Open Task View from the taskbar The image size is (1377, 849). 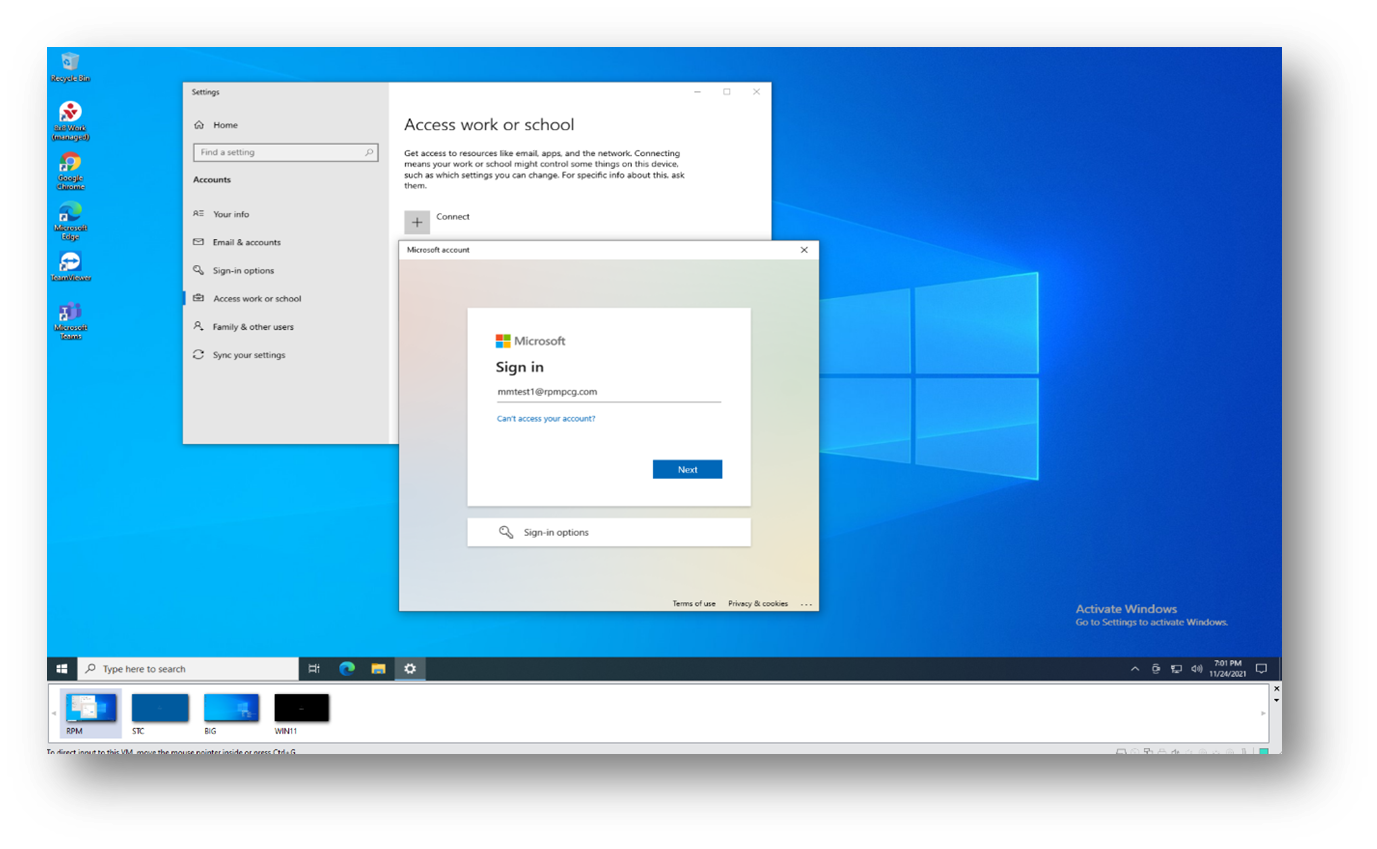point(313,668)
